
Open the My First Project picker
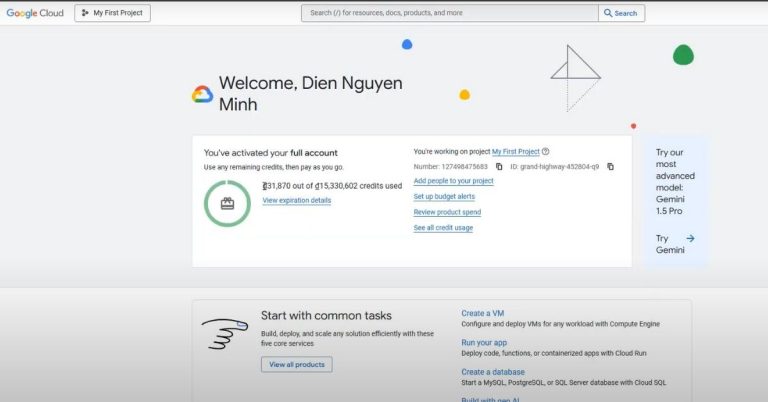[112, 13]
